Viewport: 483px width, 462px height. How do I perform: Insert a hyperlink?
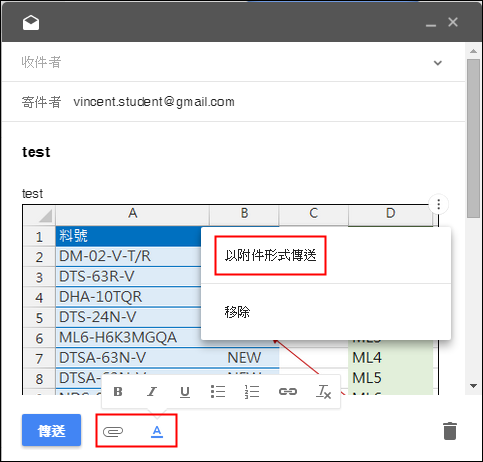tap(288, 391)
